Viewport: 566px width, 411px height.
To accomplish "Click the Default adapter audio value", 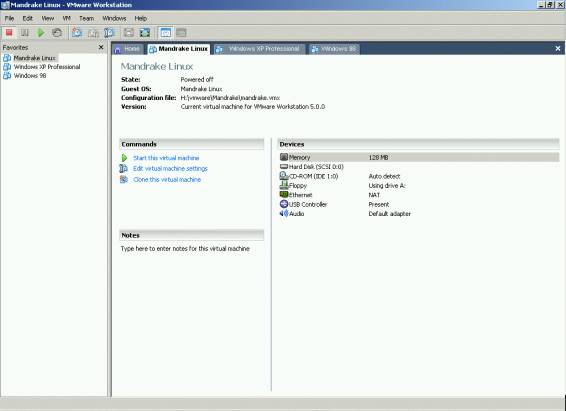I will [389, 214].
